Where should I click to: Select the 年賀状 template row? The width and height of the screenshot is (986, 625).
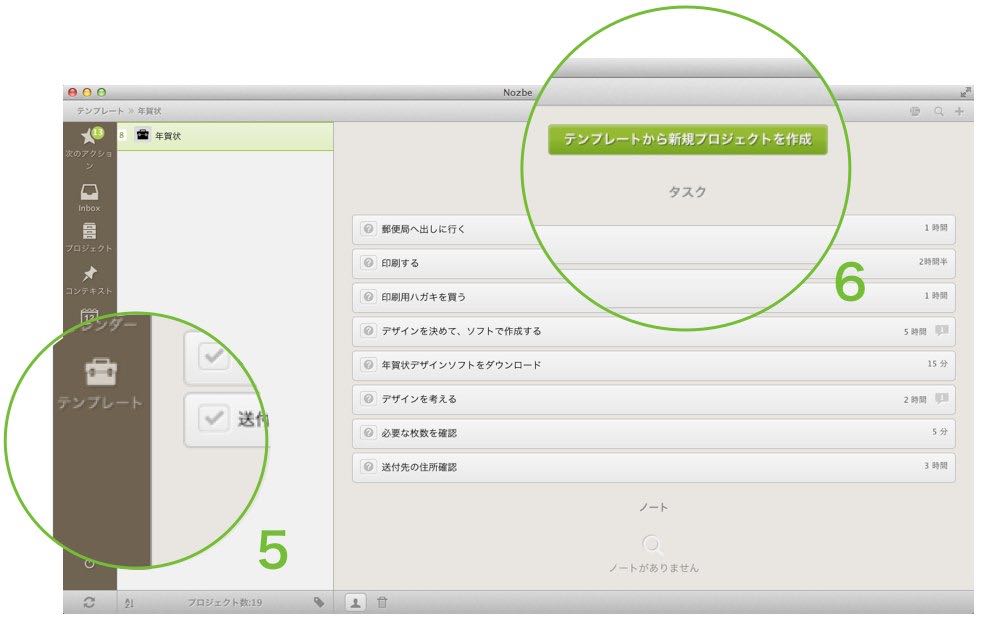pos(225,136)
